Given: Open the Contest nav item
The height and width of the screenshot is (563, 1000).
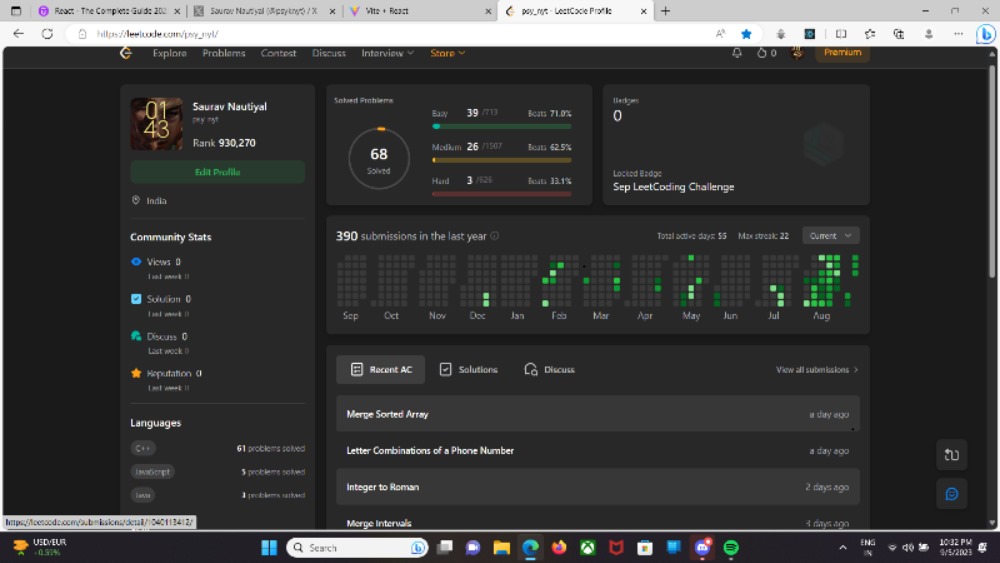Looking at the screenshot, I should pyautogui.click(x=278, y=53).
